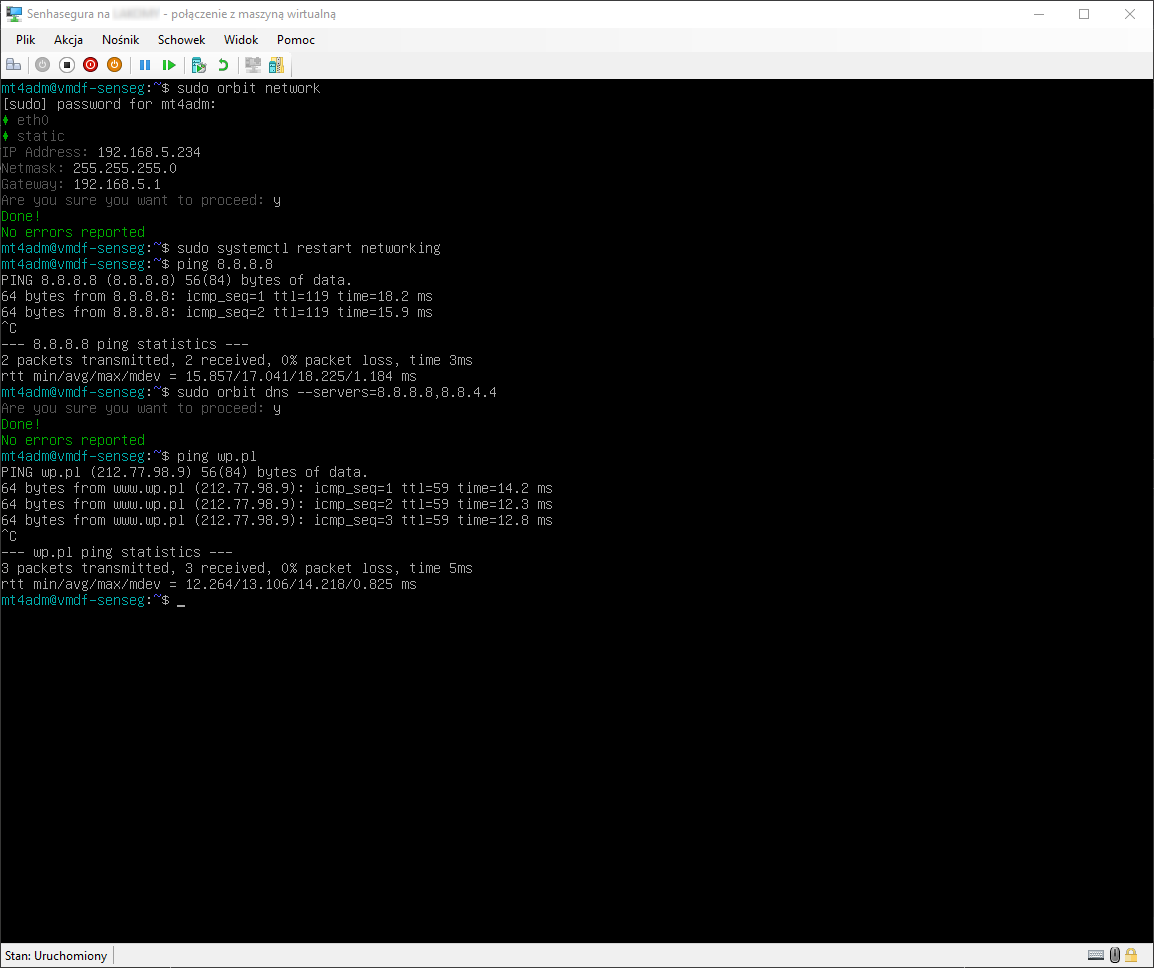1154x968 pixels.
Task: Shut down the VM using the red power icon
Action: (x=91, y=65)
